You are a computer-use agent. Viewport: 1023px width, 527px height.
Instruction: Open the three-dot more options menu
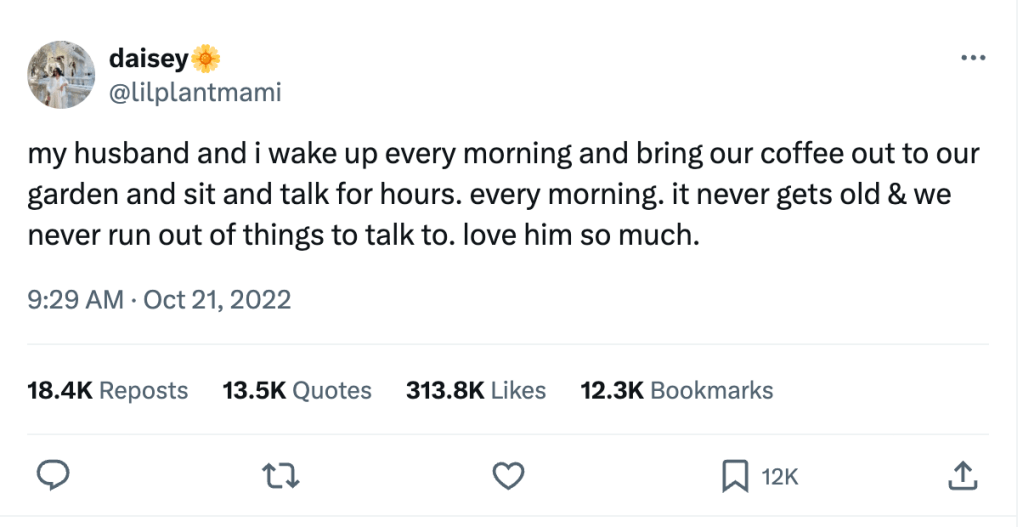tap(972, 58)
